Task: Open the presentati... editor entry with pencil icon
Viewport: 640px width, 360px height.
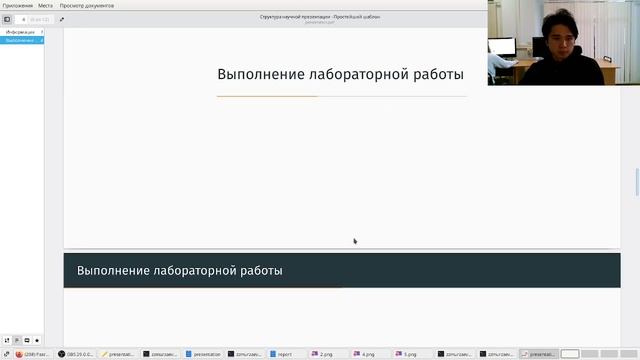Action: click(x=118, y=354)
